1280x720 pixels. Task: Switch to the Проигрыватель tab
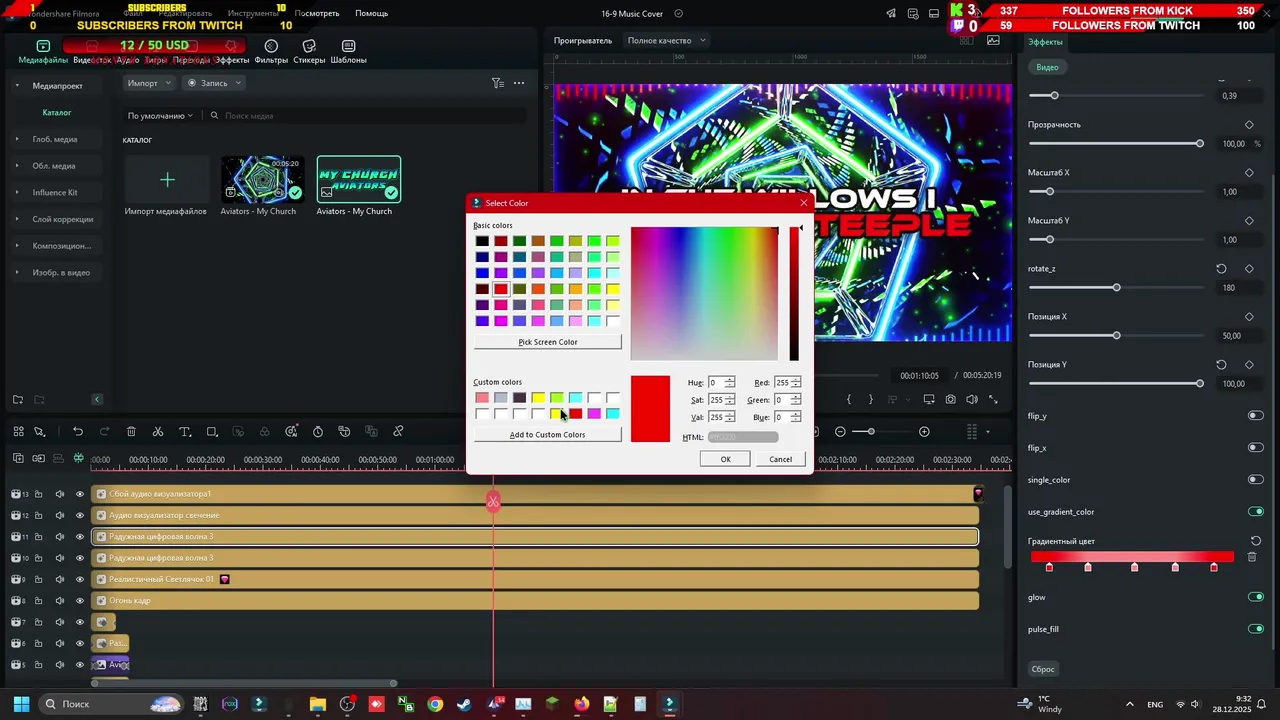583,41
